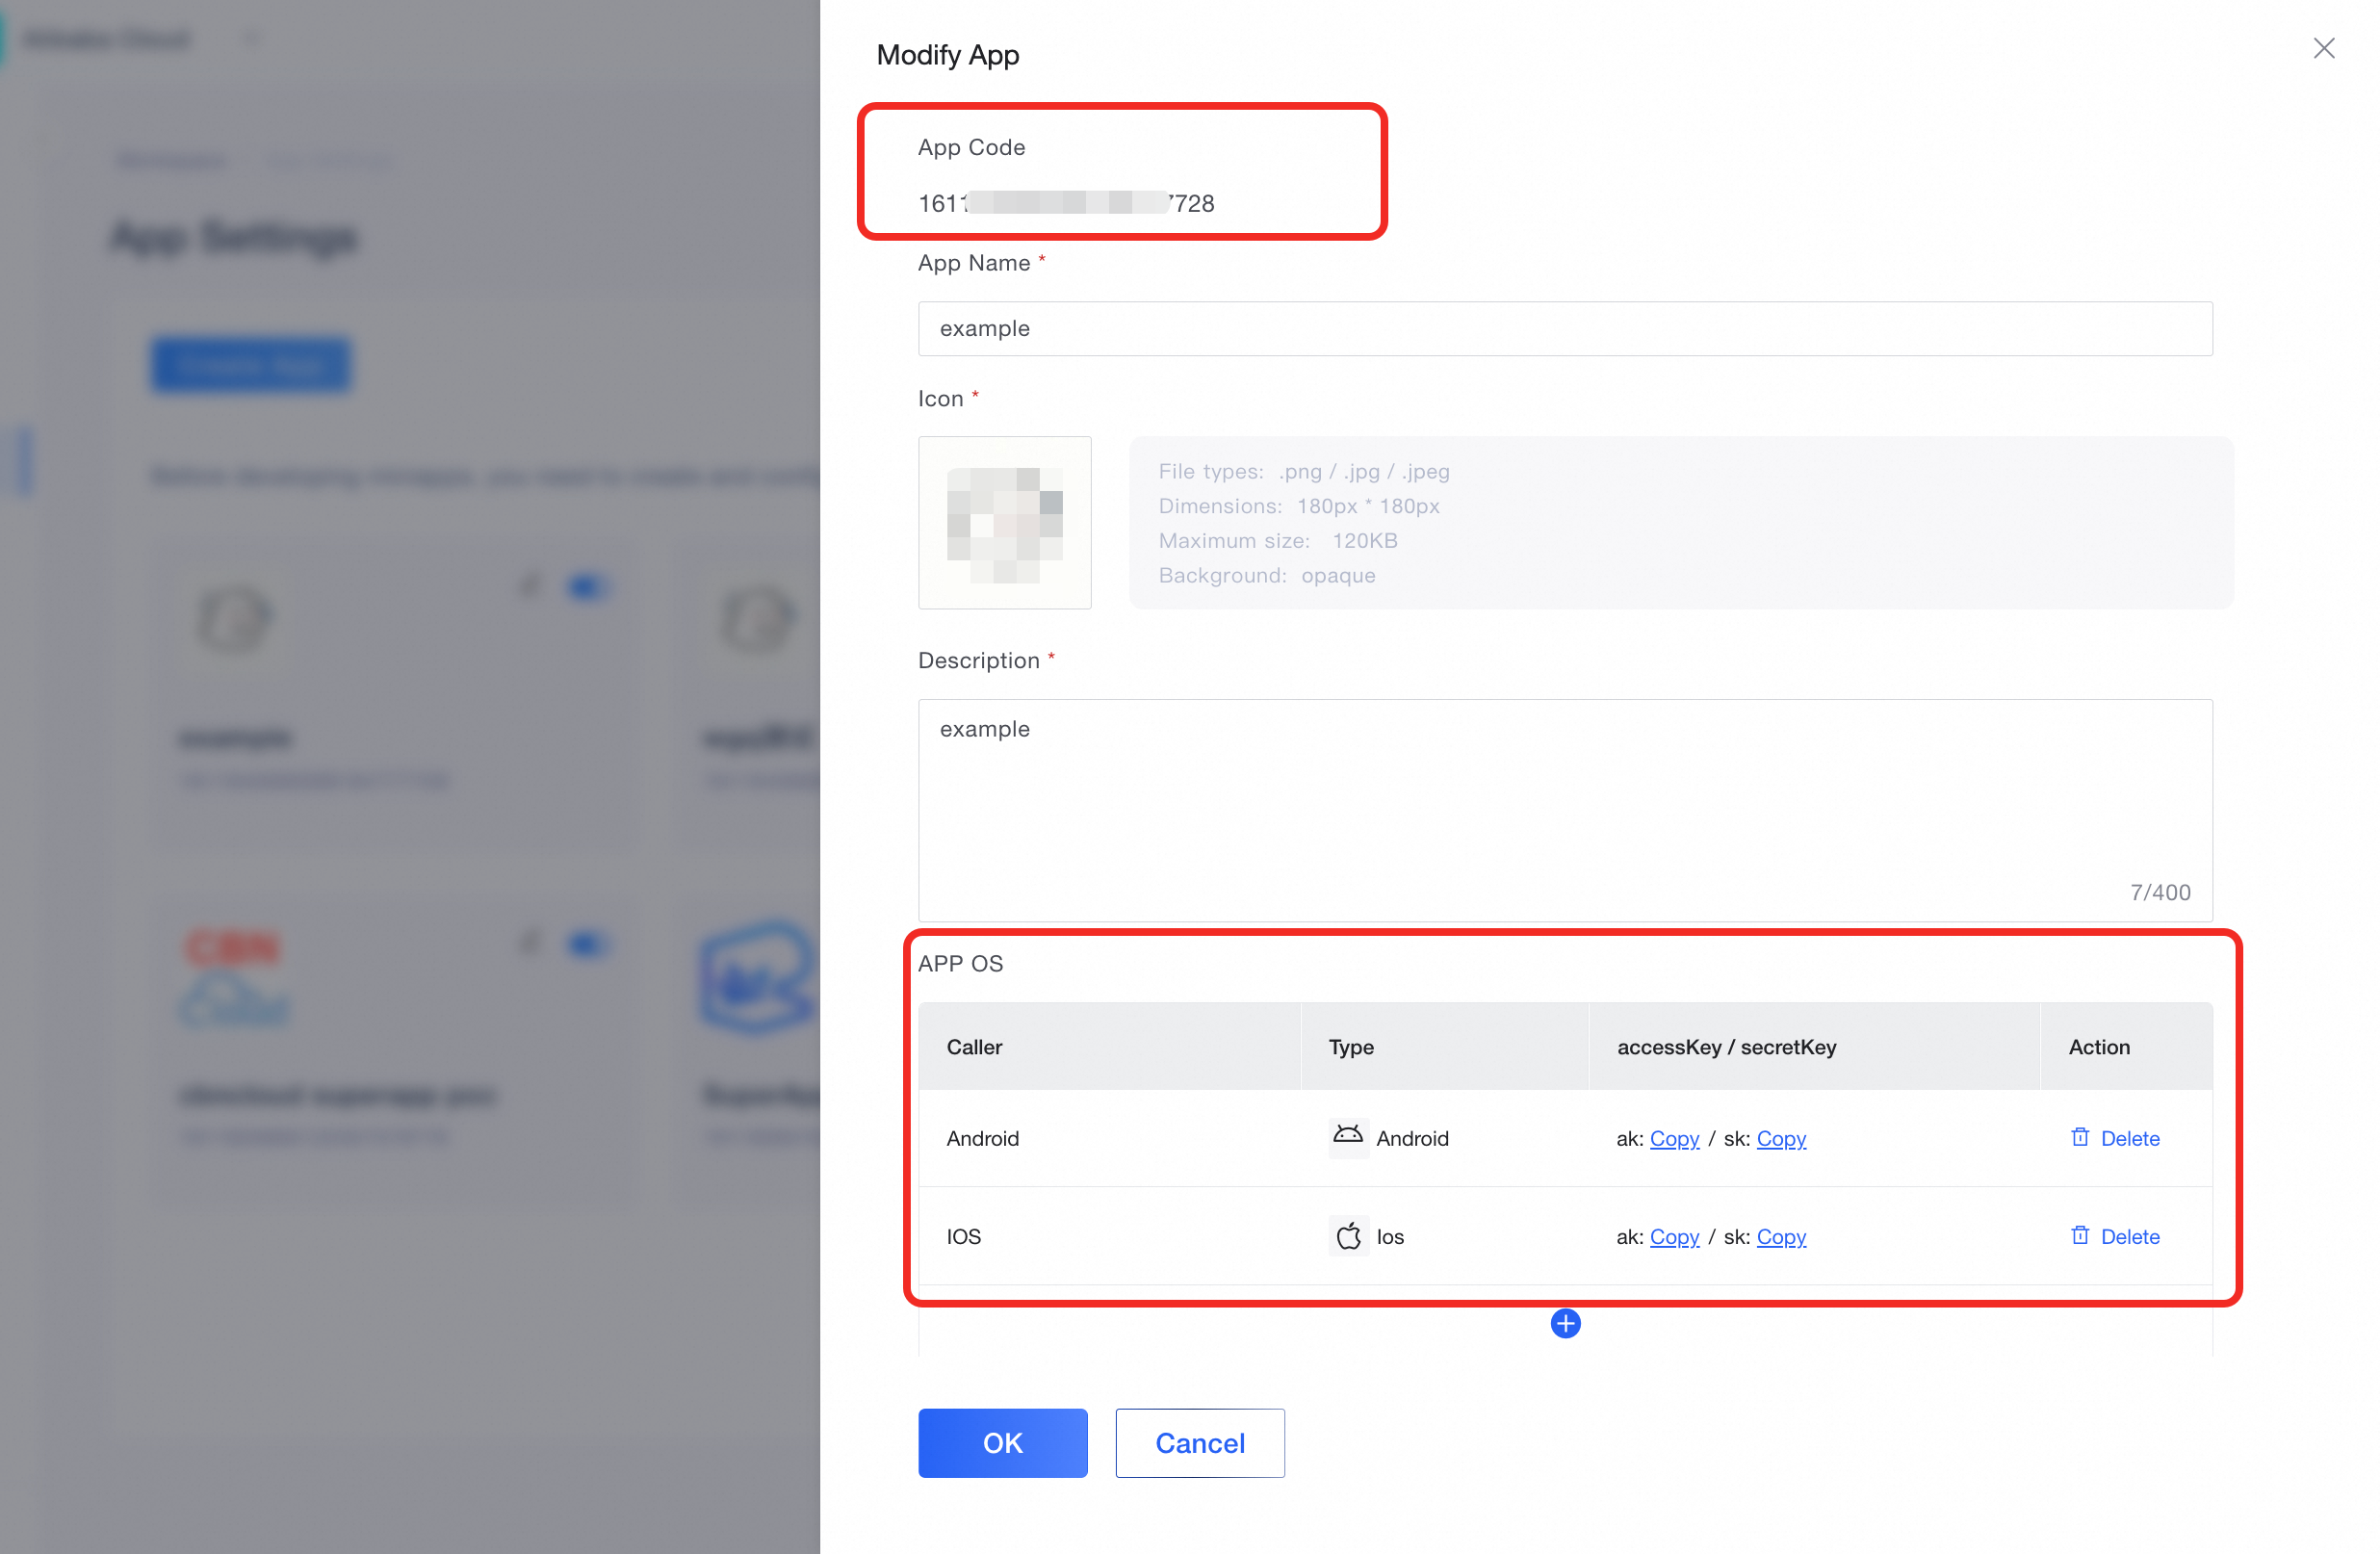Copy the IOS access key (ak)
Viewport: 2380px width, 1554px height.
click(1674, 1236)
